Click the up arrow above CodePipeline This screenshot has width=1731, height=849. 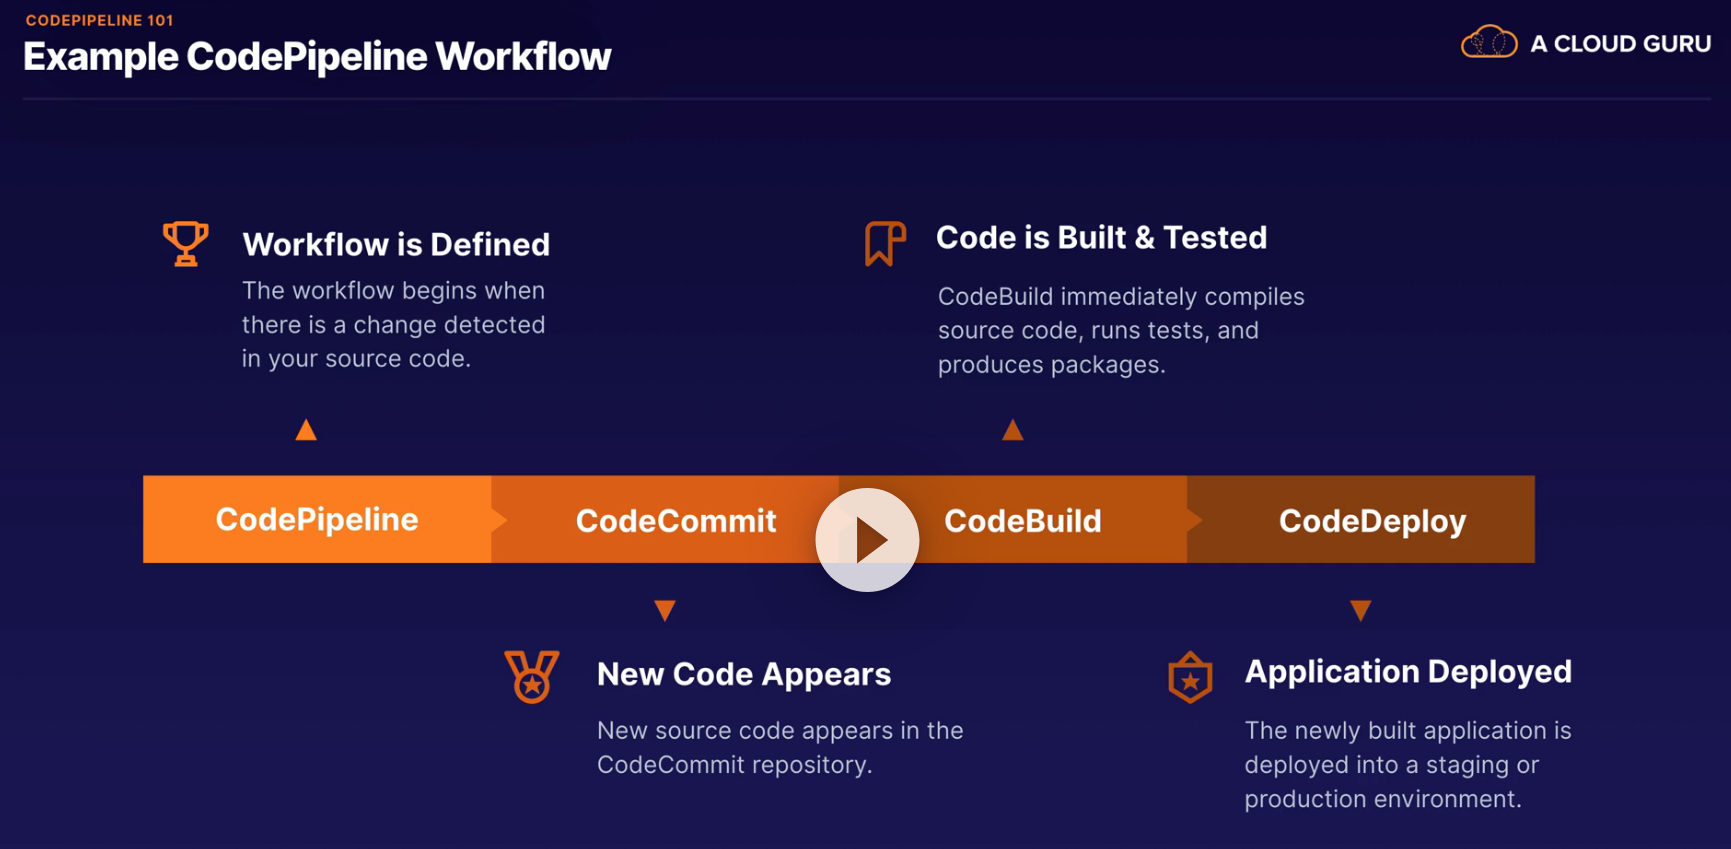click(x=306, y=430)
